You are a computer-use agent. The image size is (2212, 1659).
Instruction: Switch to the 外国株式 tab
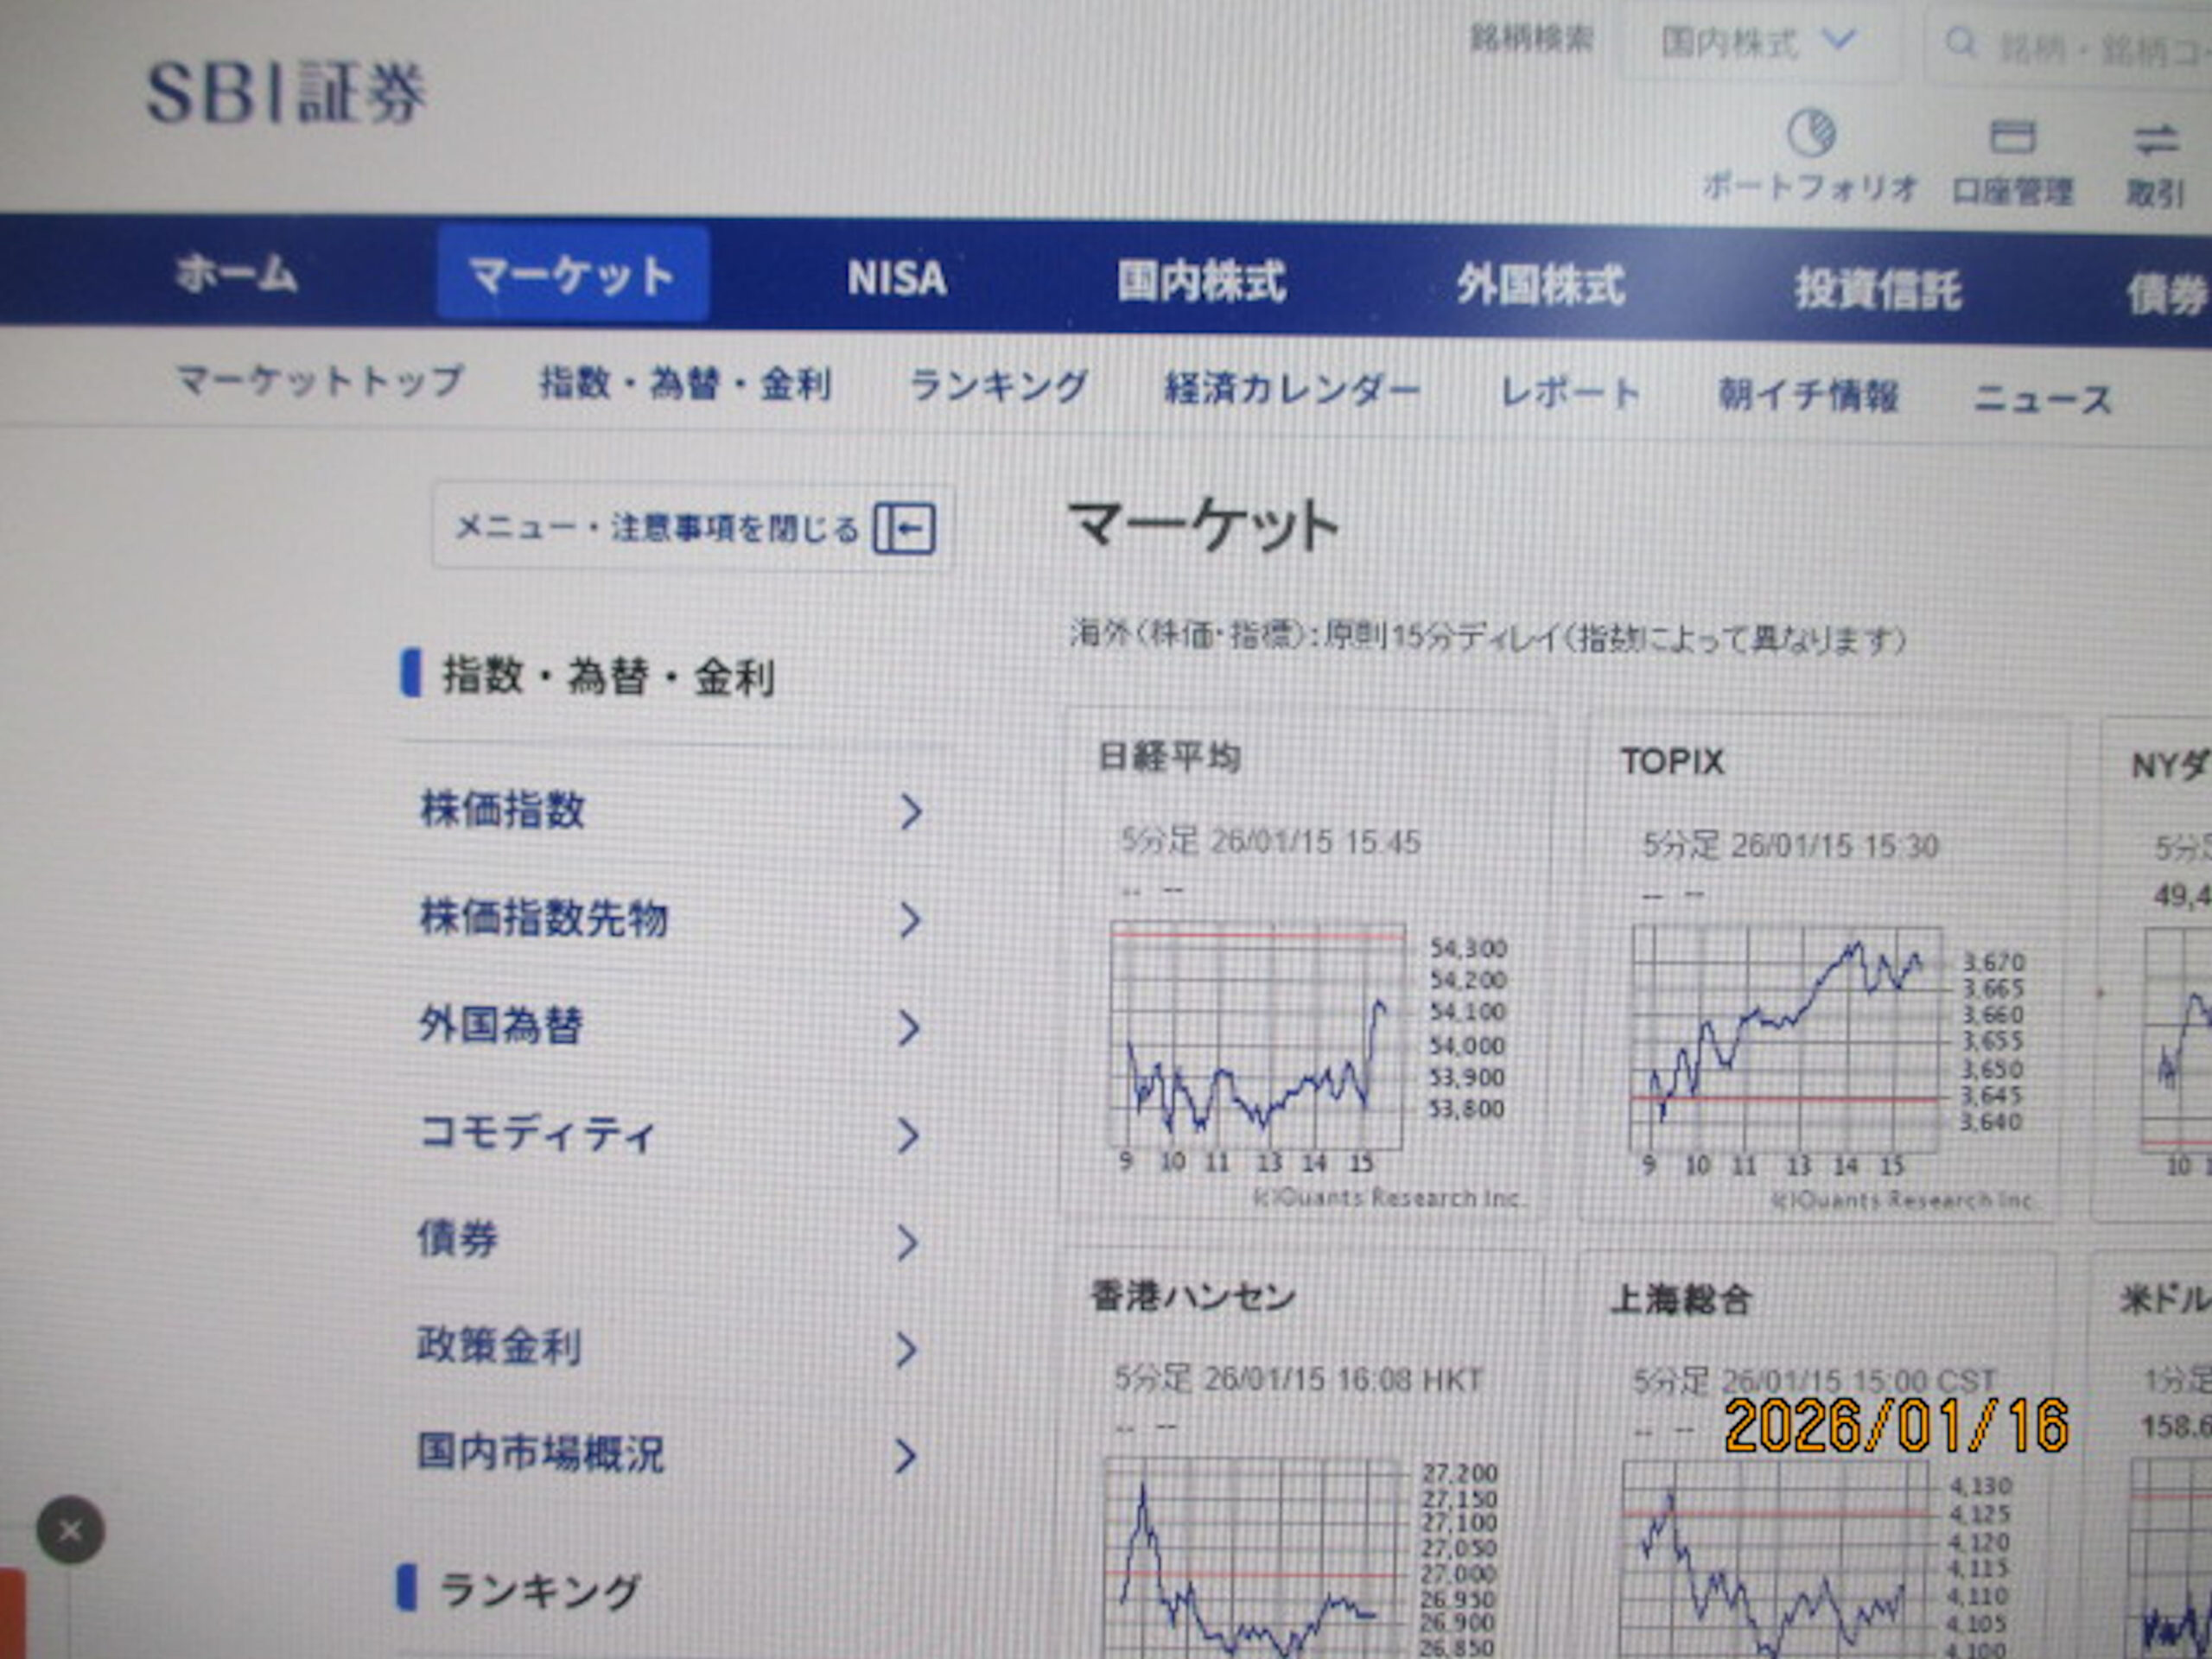(1540, 286)
